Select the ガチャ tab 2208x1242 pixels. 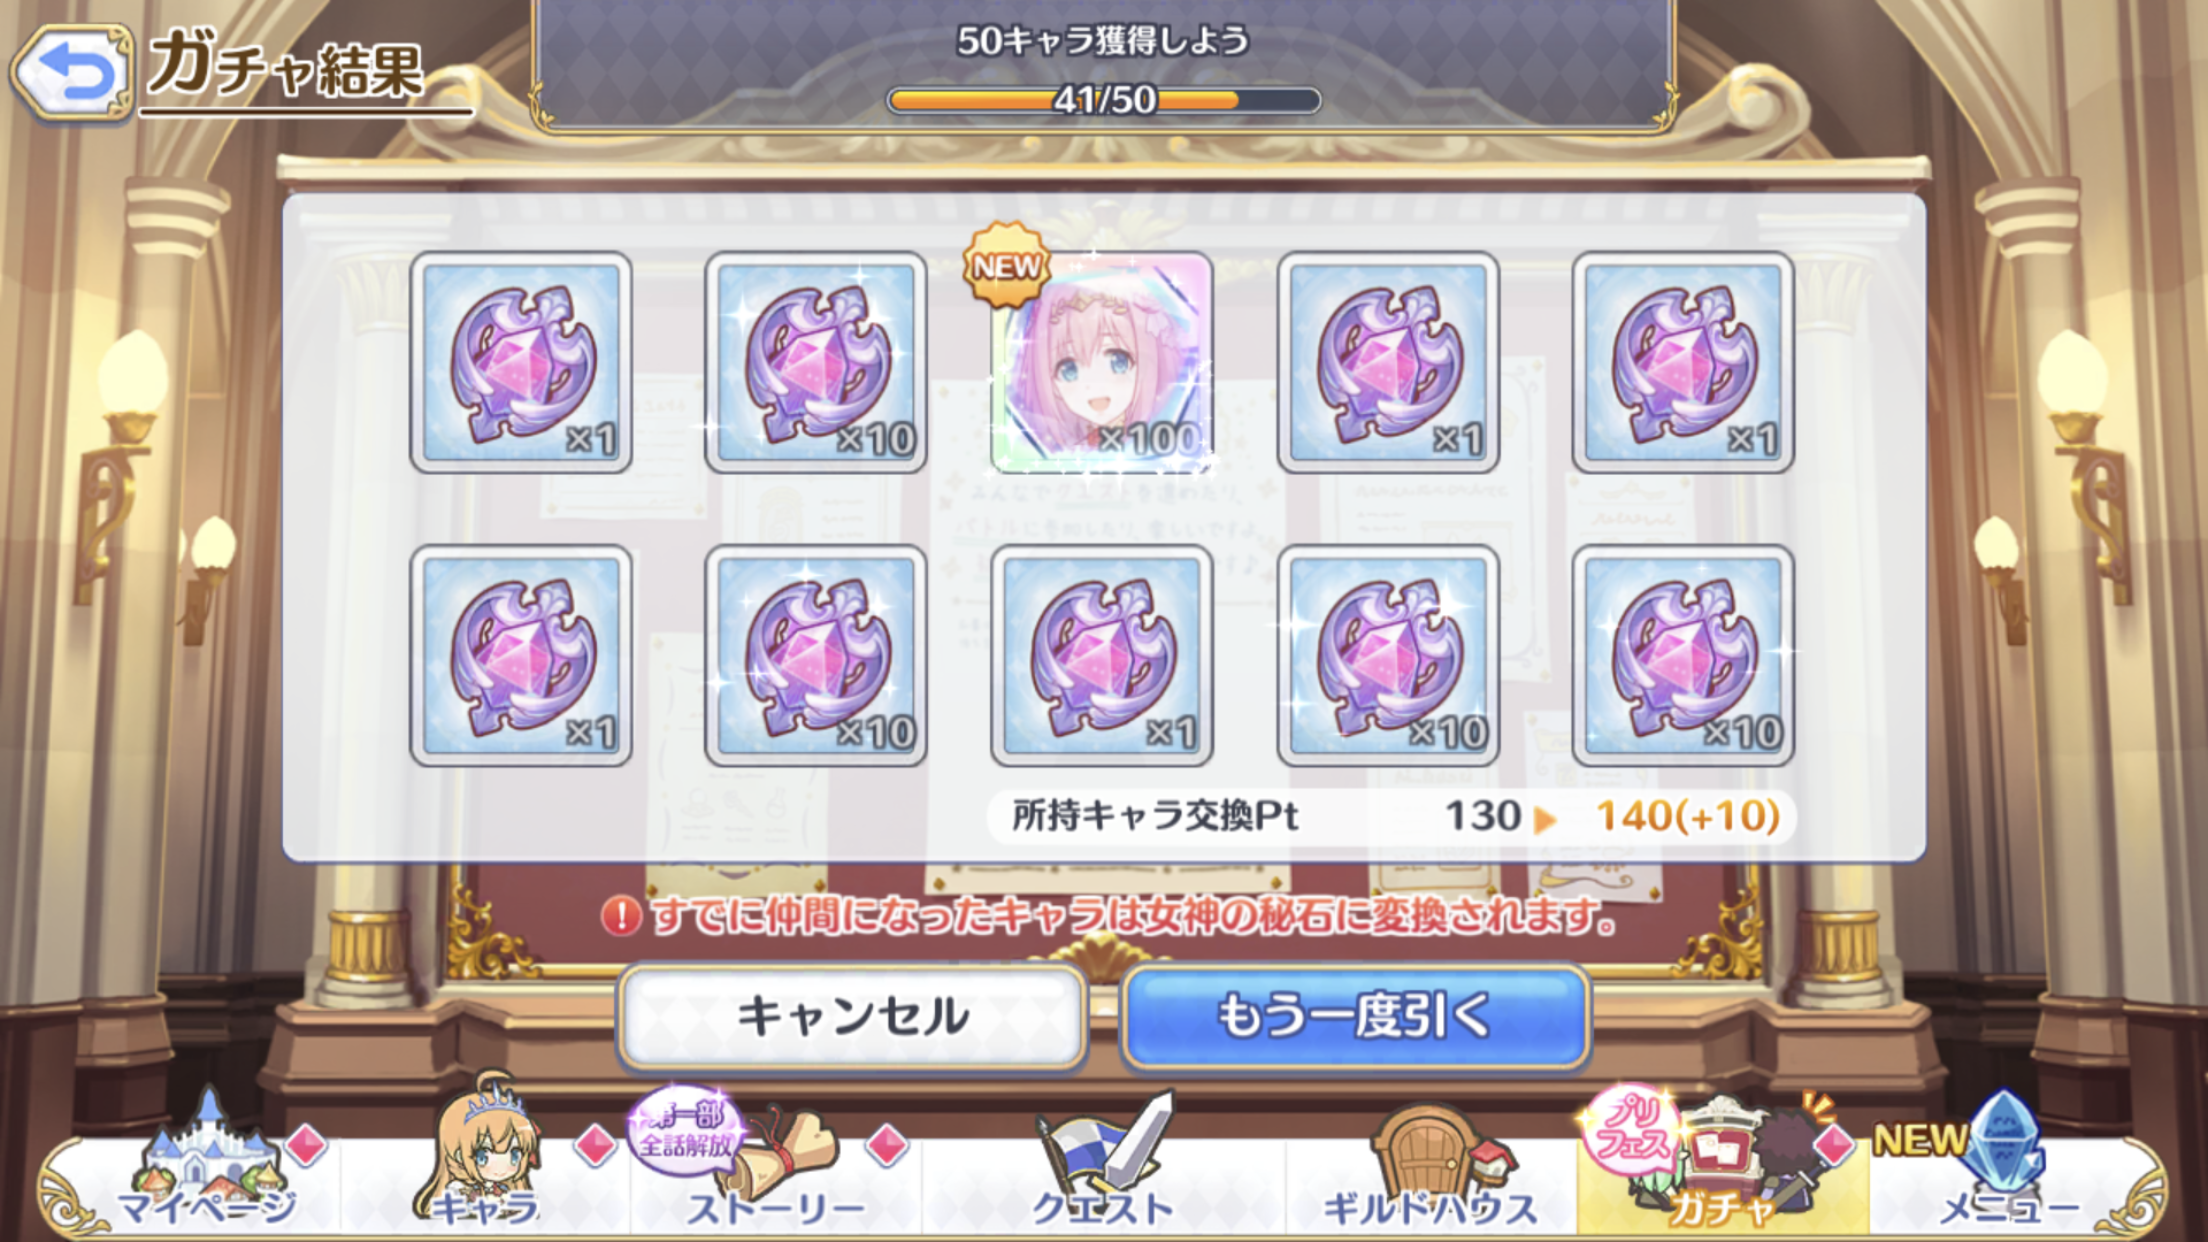(x=1722, y=1165)
